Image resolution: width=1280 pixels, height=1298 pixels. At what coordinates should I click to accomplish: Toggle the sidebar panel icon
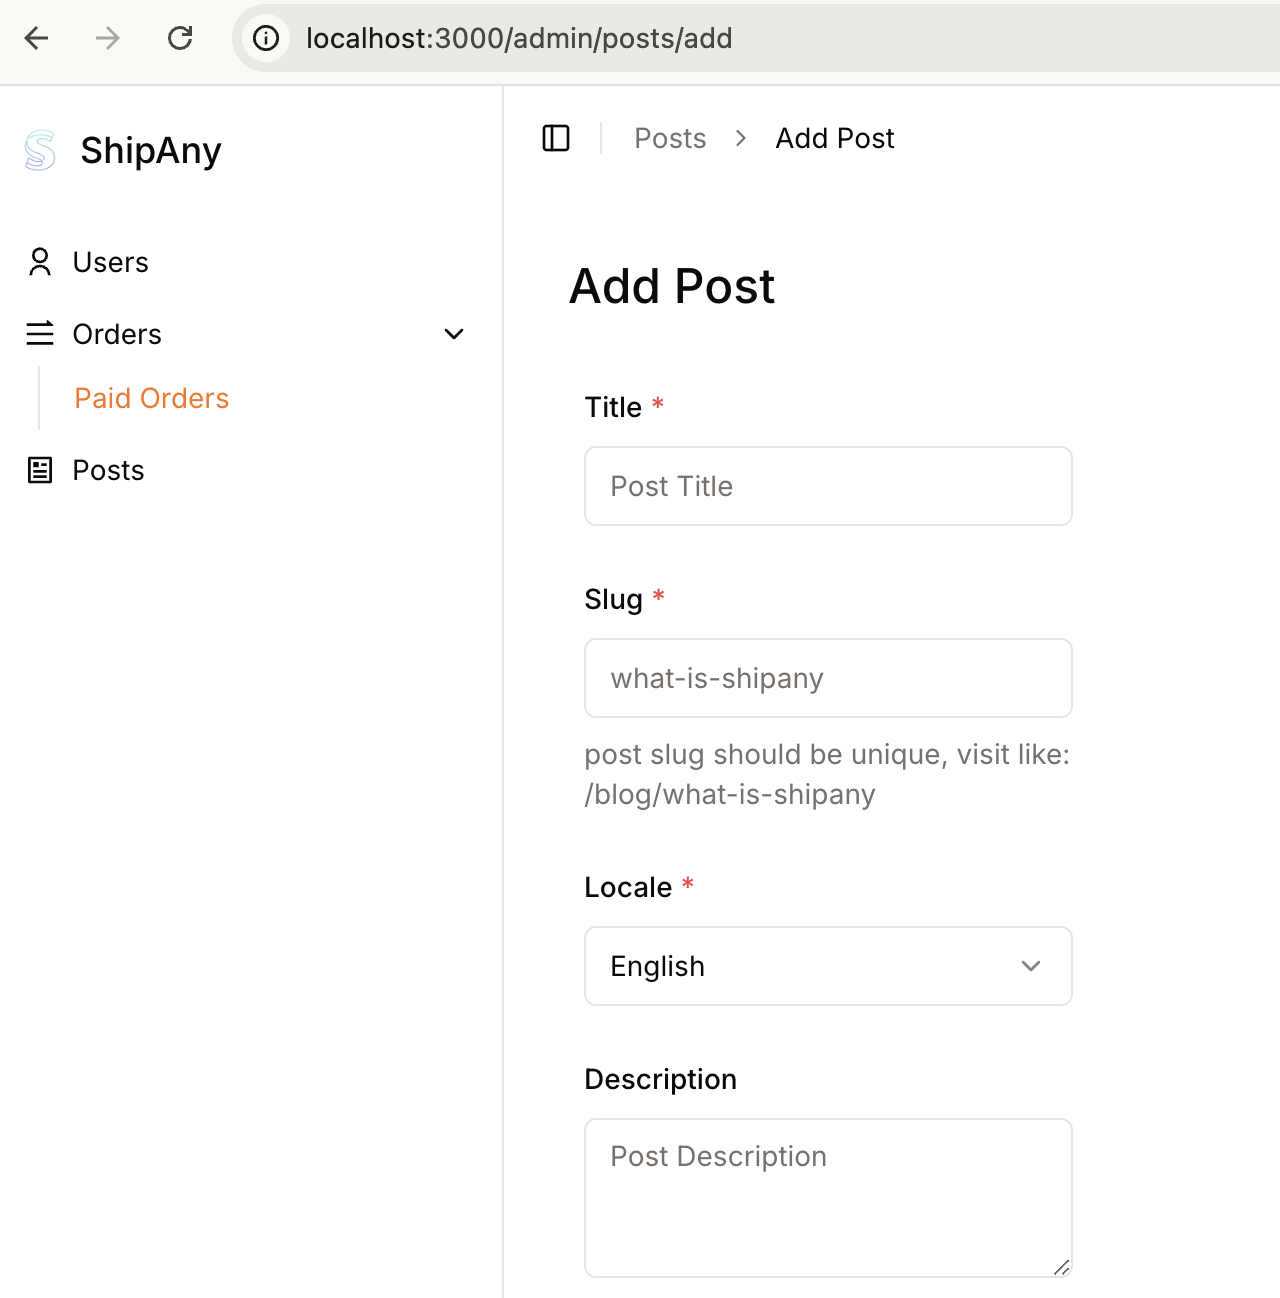click(x=556, y=138)
